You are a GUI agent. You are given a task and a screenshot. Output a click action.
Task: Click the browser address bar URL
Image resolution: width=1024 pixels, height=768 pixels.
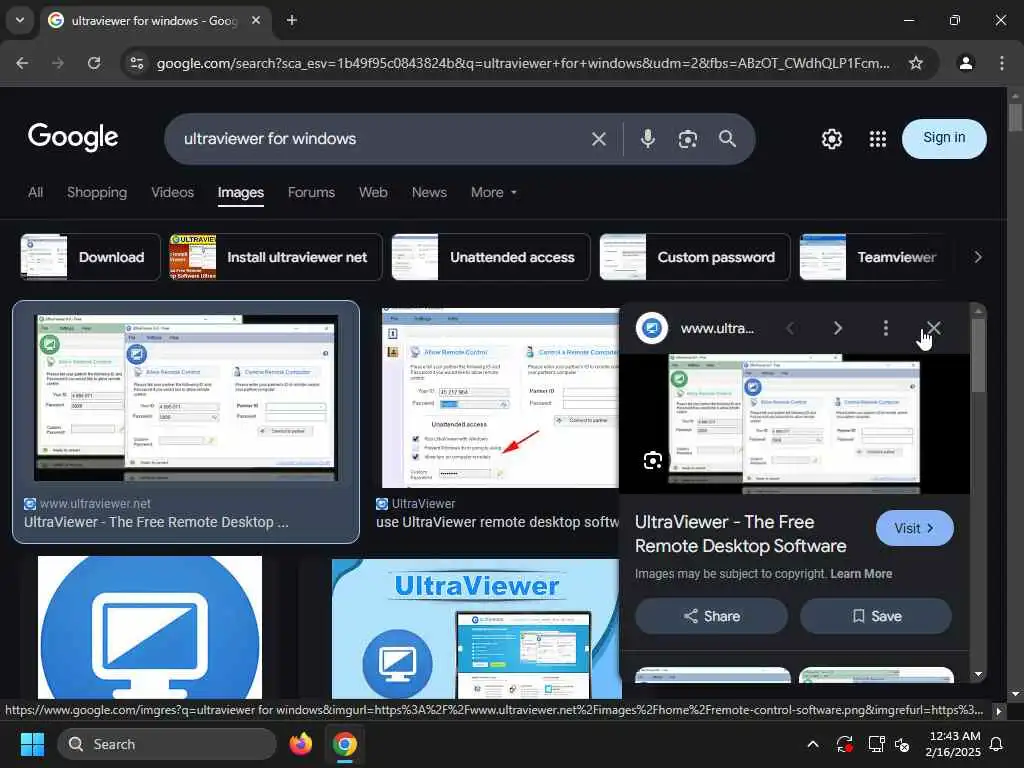coord(522,63)
